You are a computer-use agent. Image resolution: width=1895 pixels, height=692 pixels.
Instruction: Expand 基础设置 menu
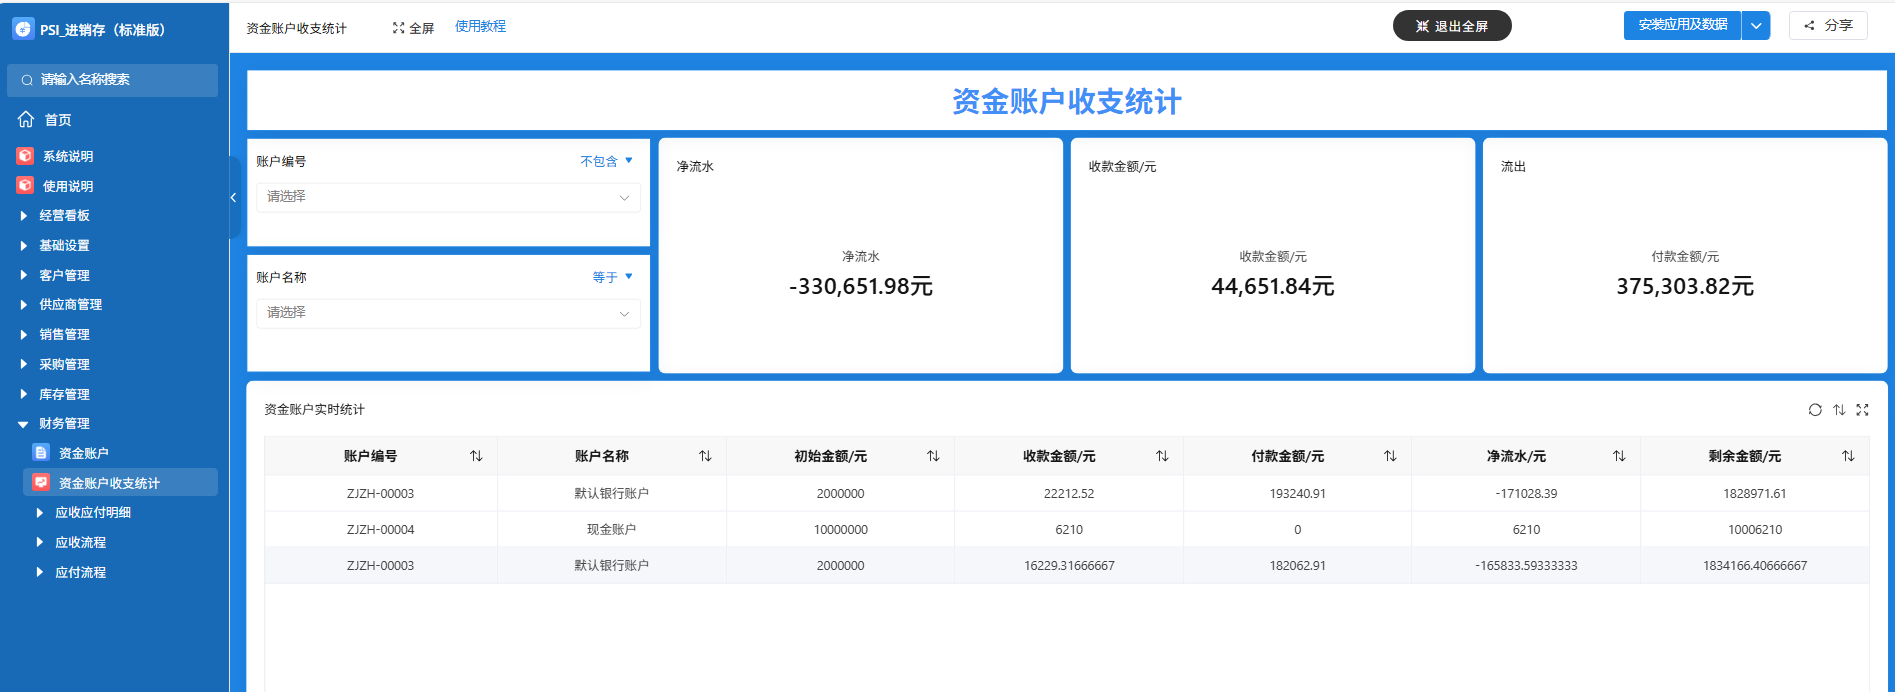24,246
